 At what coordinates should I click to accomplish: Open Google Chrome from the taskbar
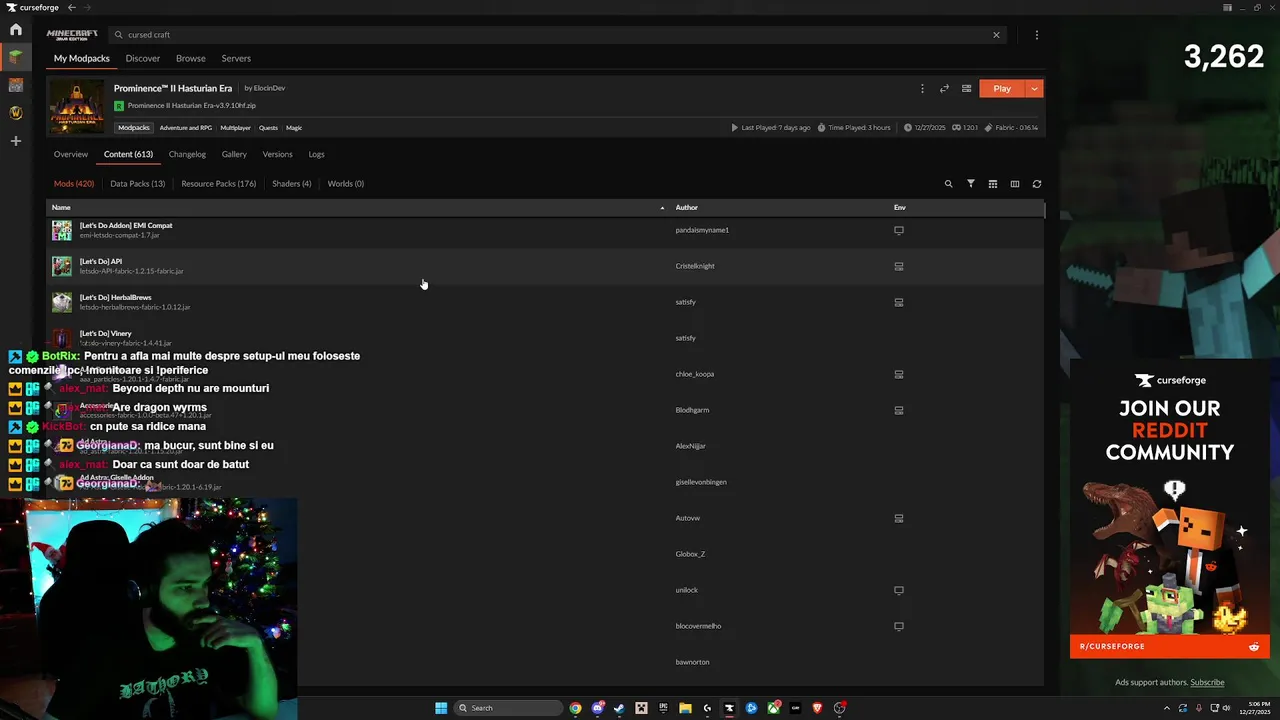click(x=575, y=708)
